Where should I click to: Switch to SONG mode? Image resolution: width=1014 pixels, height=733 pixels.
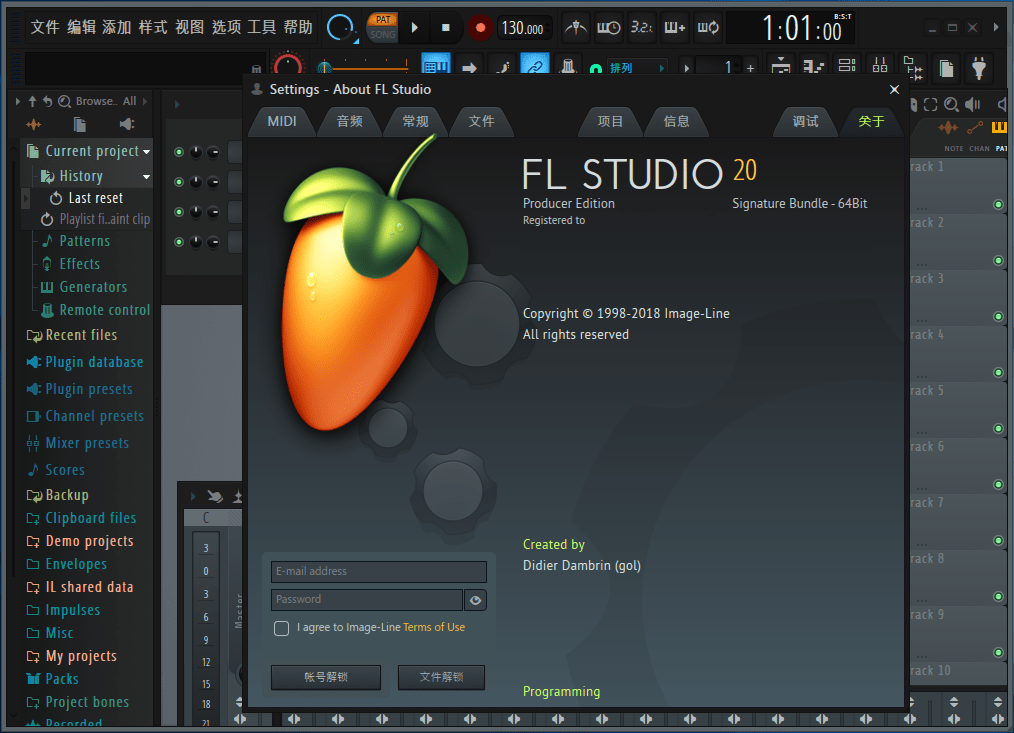383,35
